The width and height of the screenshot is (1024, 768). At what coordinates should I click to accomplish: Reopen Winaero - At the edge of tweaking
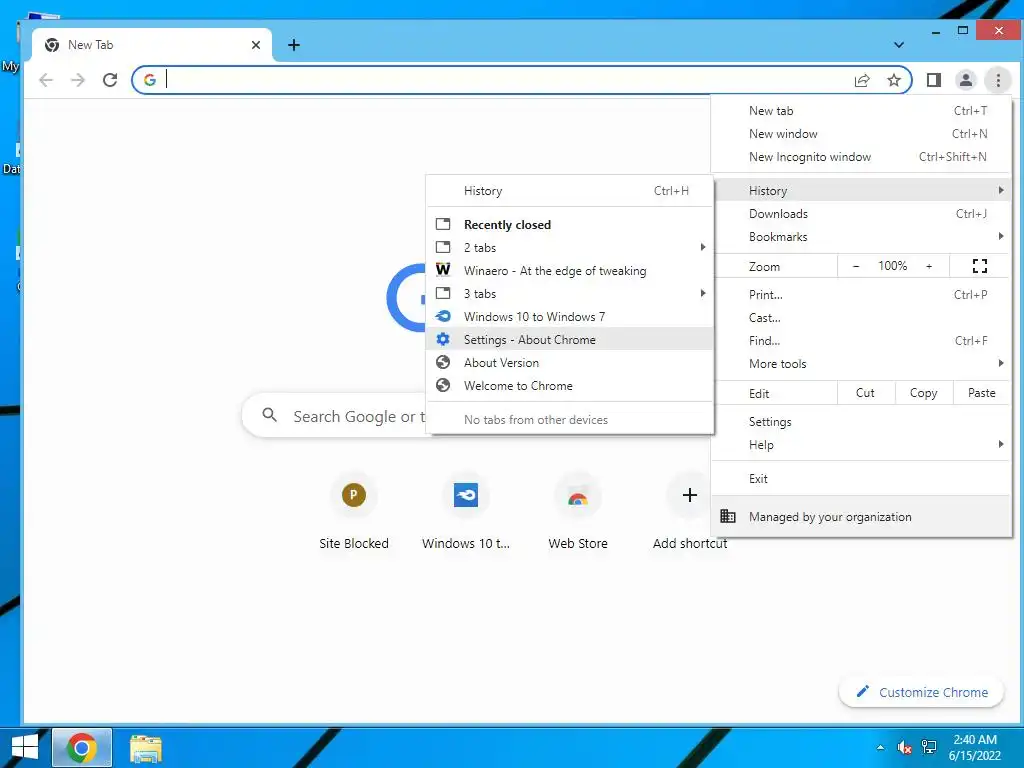point(569,270)
